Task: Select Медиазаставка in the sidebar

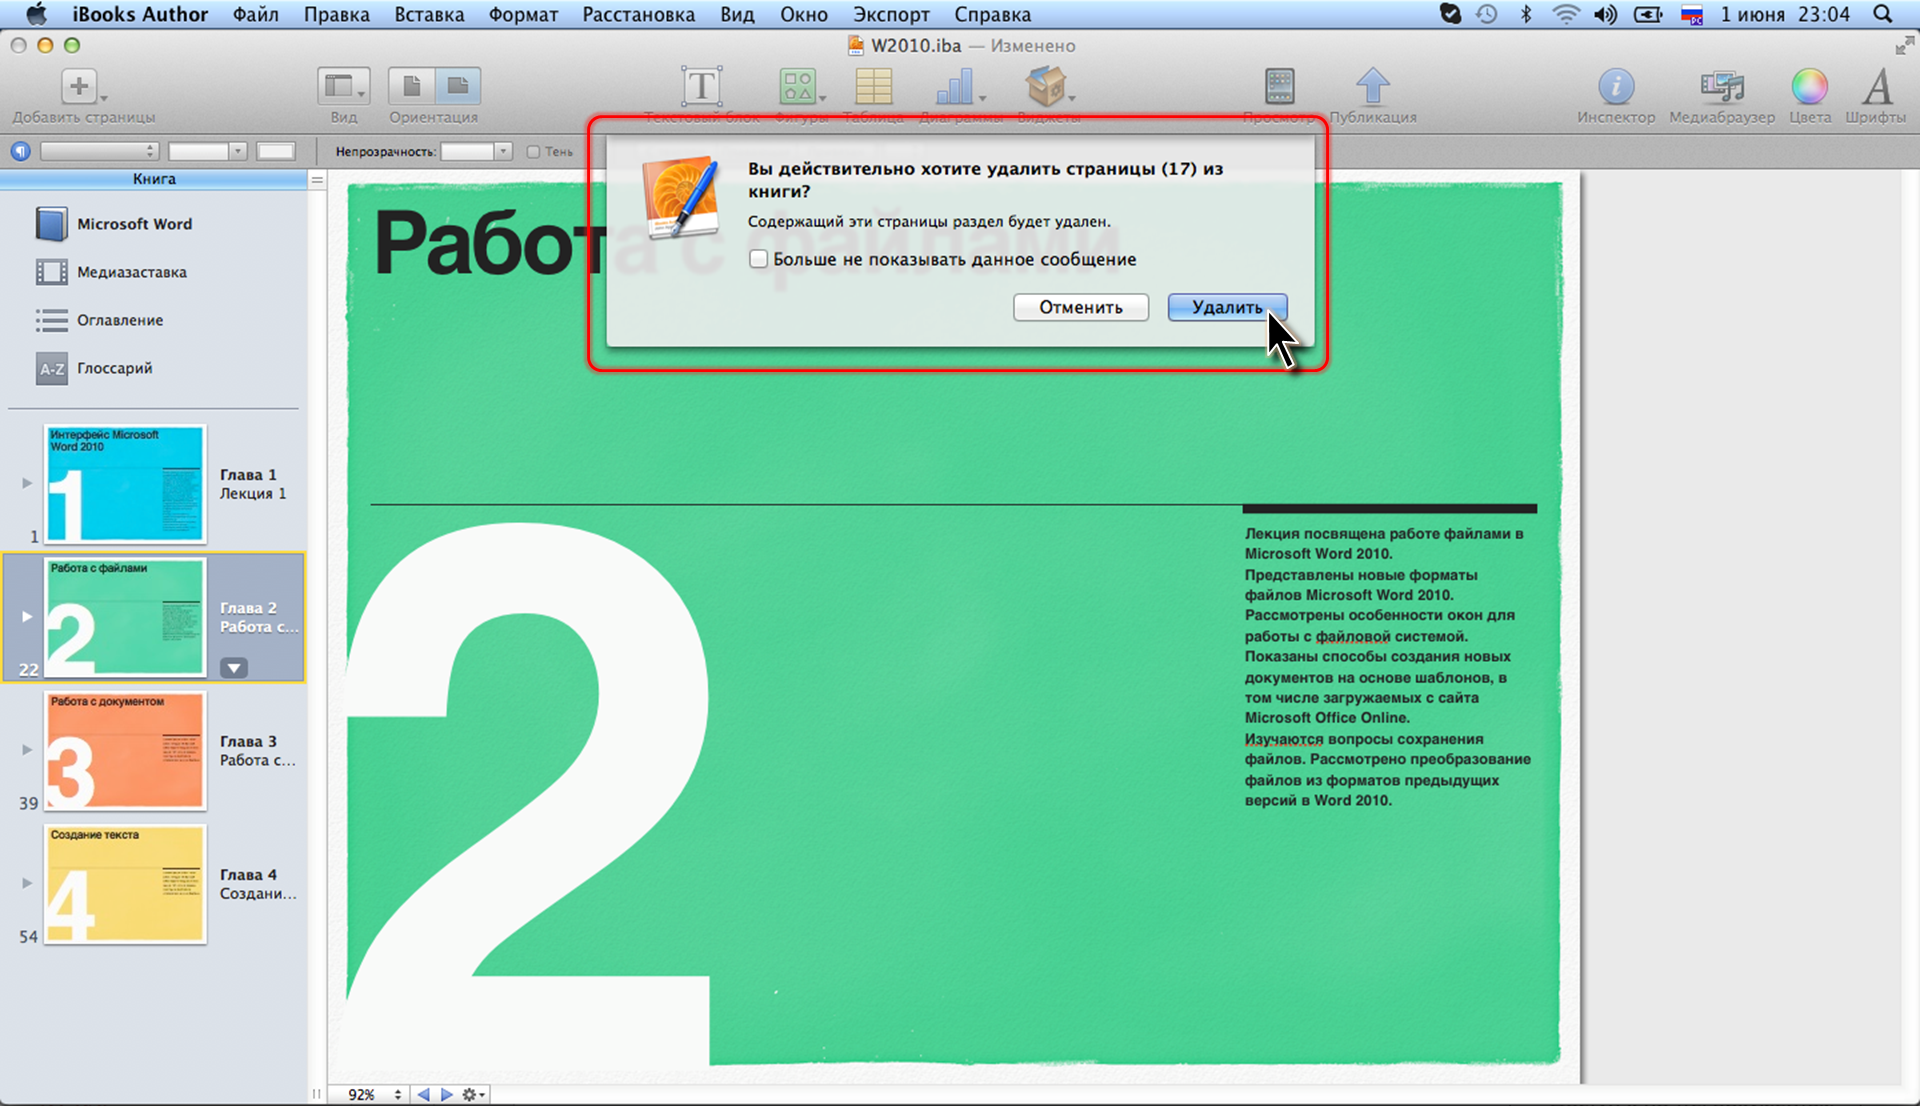Action: (131, 272)
